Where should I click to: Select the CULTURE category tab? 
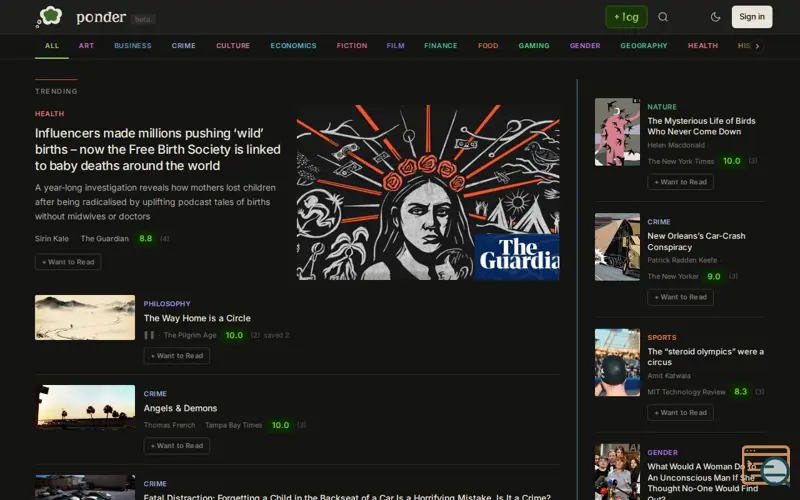pos(233,46)
